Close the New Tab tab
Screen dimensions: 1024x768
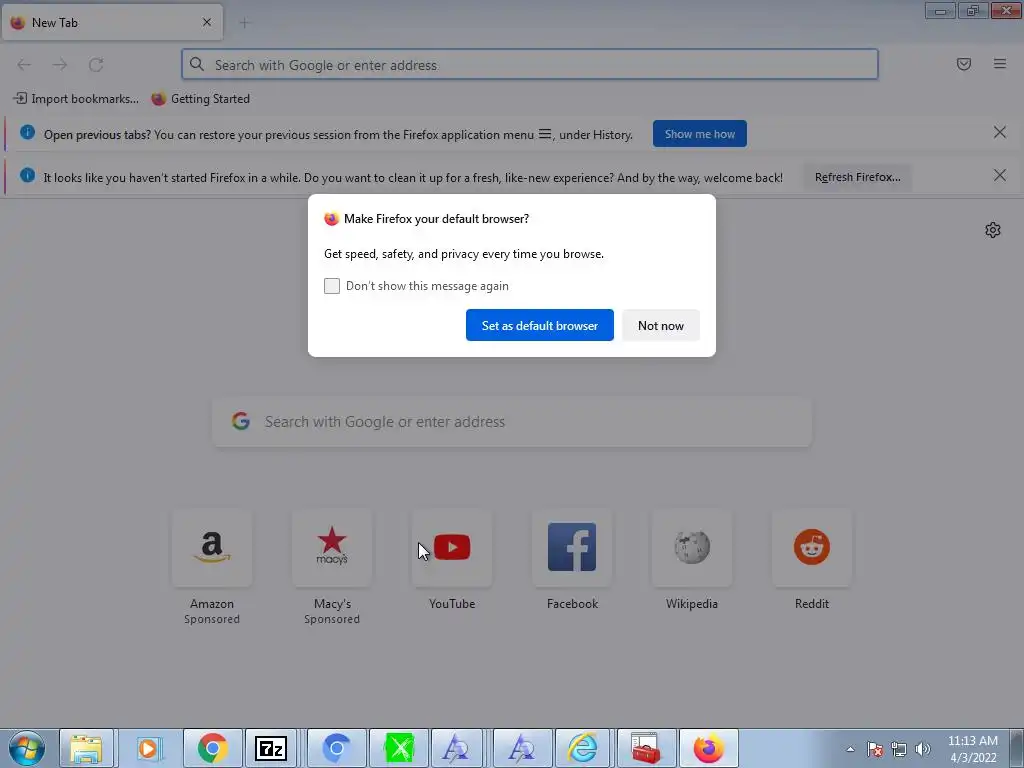[x=207, y=22]
